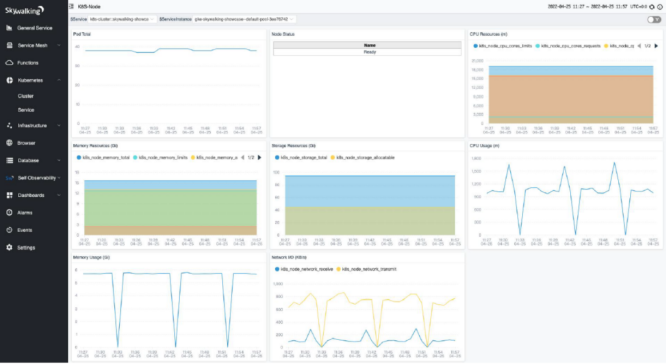
Task: Click the CPU Usage (m) panel title
Action: (x=485, y=146)
